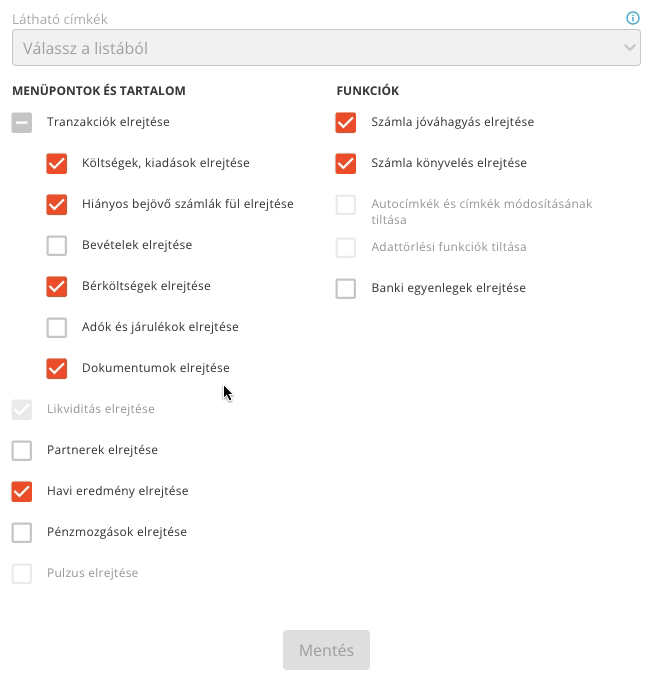Uncheck Számla könyvelés elrejtése
The height and width of the screenshot is (694, 652).
(x=346, y=164)
